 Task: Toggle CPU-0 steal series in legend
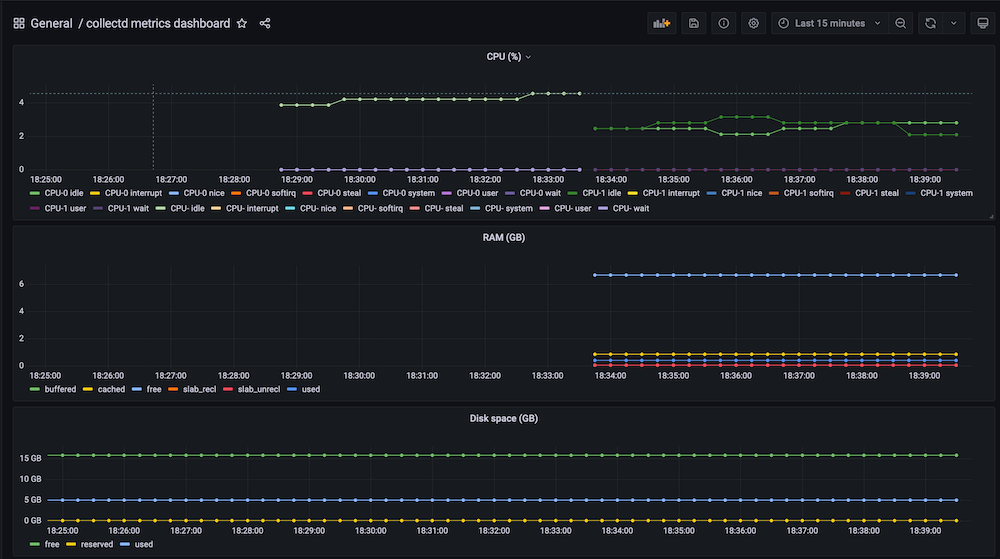click(x=339, y=193)
